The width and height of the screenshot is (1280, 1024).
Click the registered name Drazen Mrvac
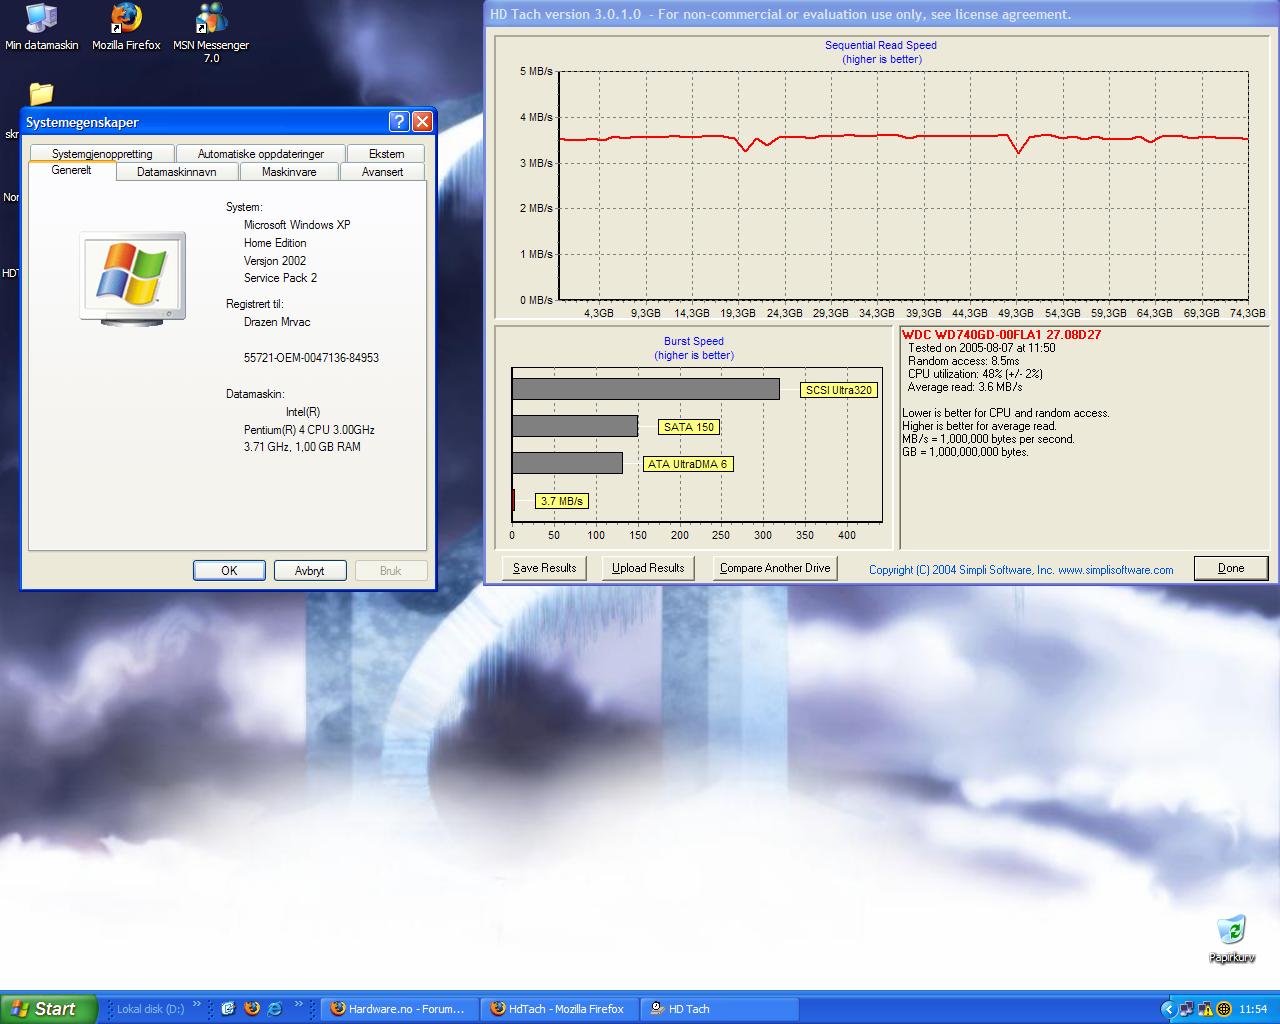pyautogui.click(x=277, y=322)
